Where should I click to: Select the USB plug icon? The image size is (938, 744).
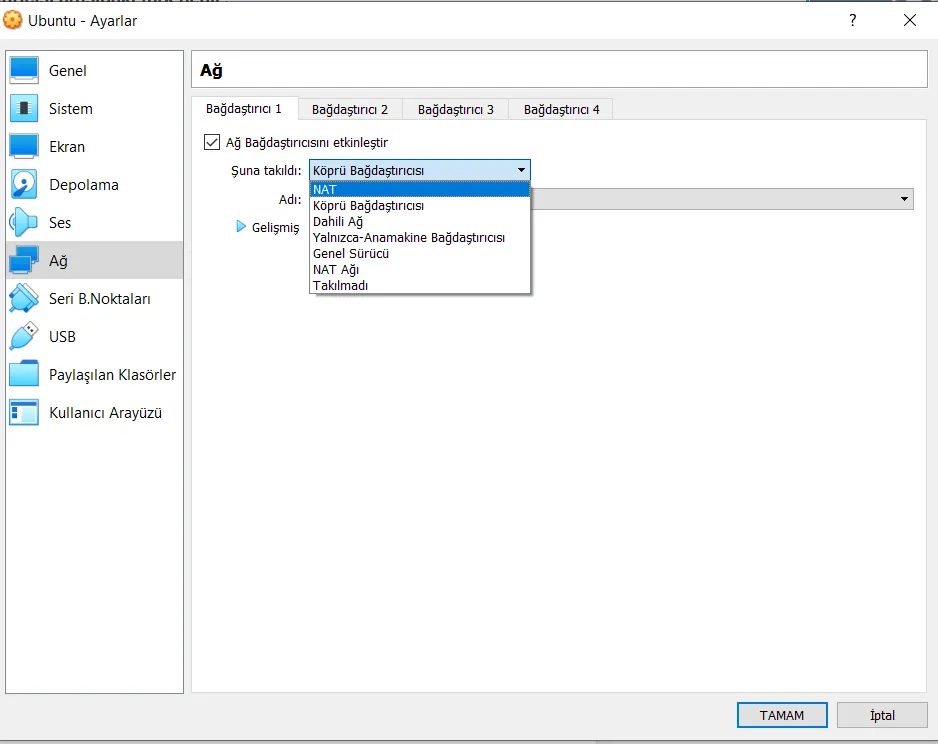pos(24,336)
